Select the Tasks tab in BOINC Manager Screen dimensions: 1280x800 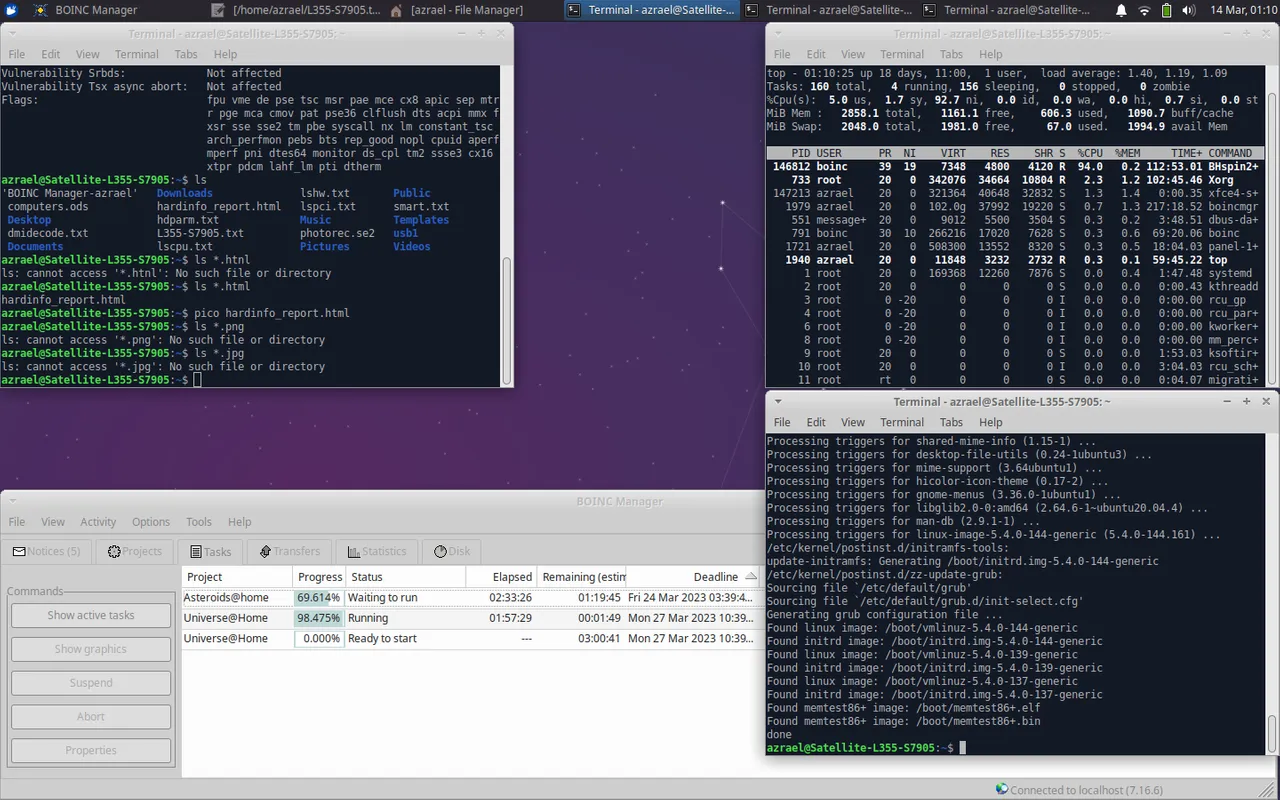[x=210, y=551]
